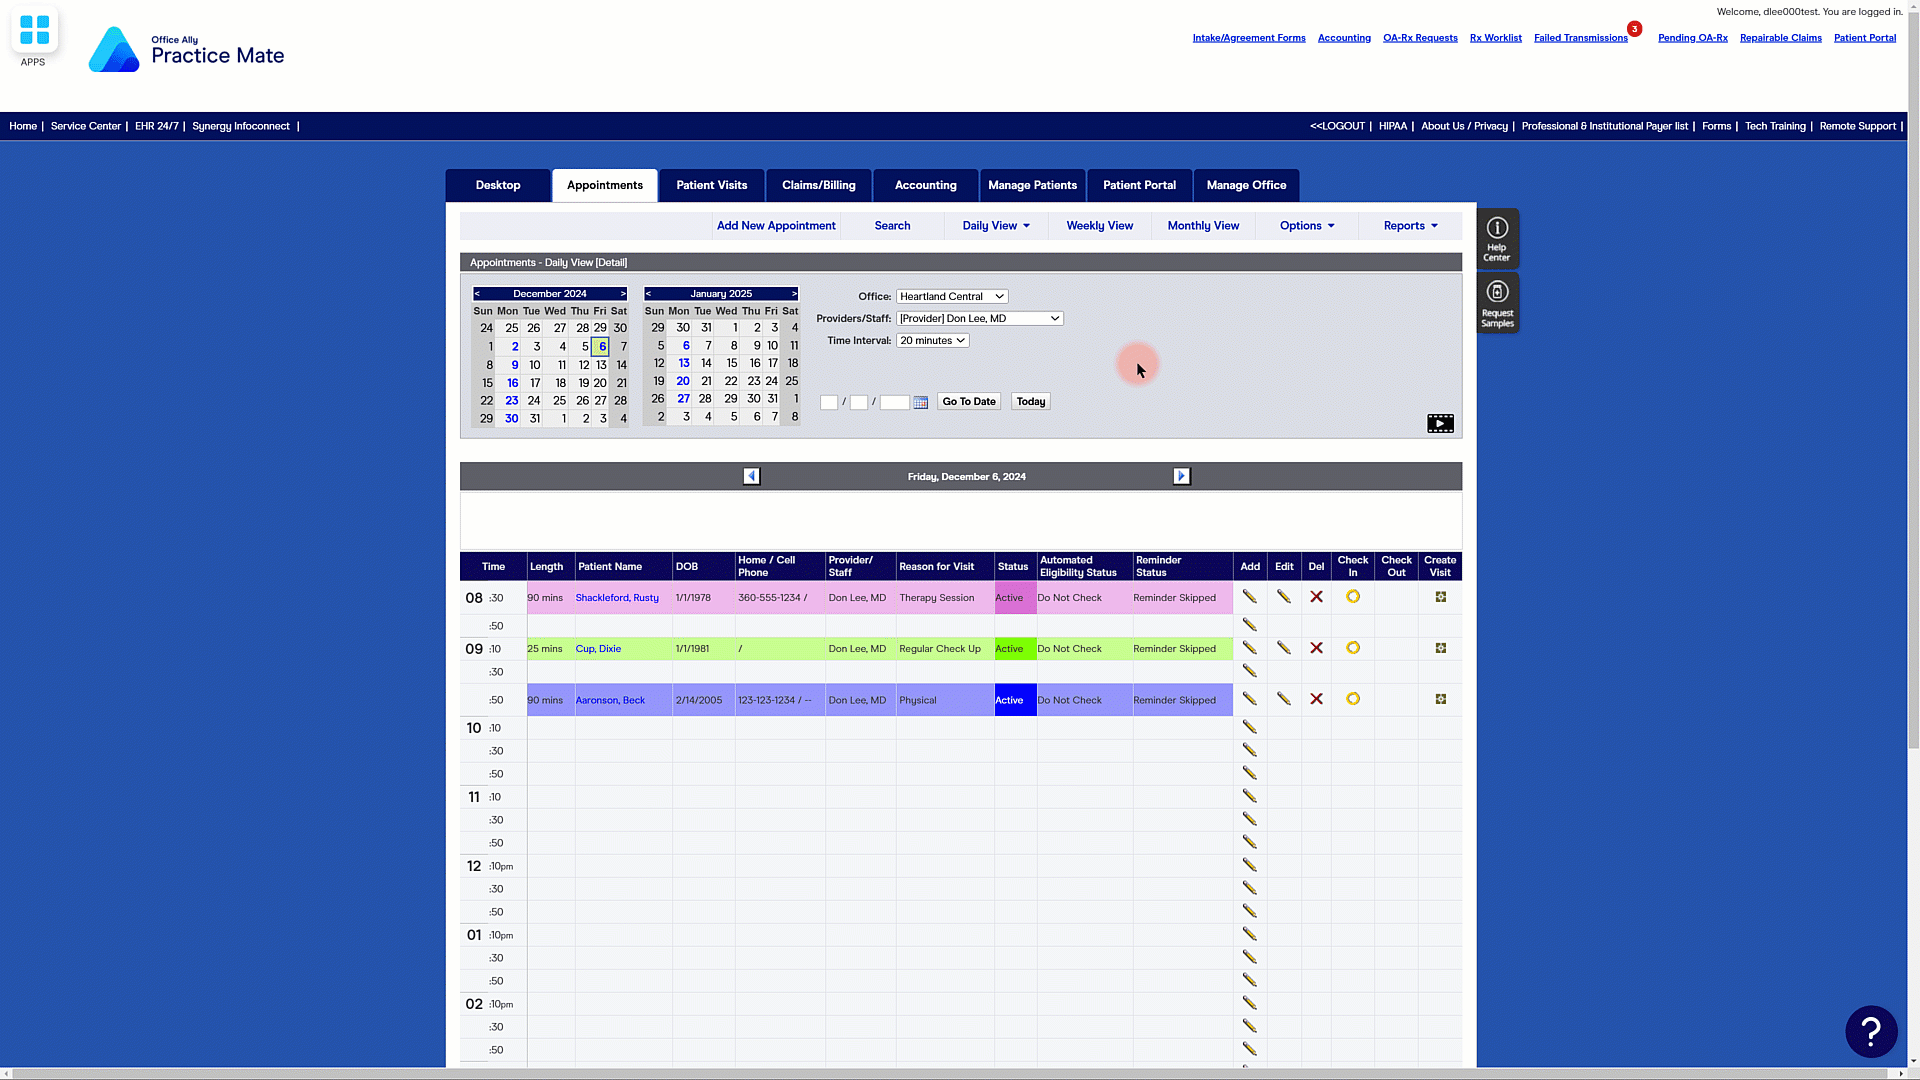Click the month input field
The width and height of the screenshot is (1920, 1080).
click(828, 402)
